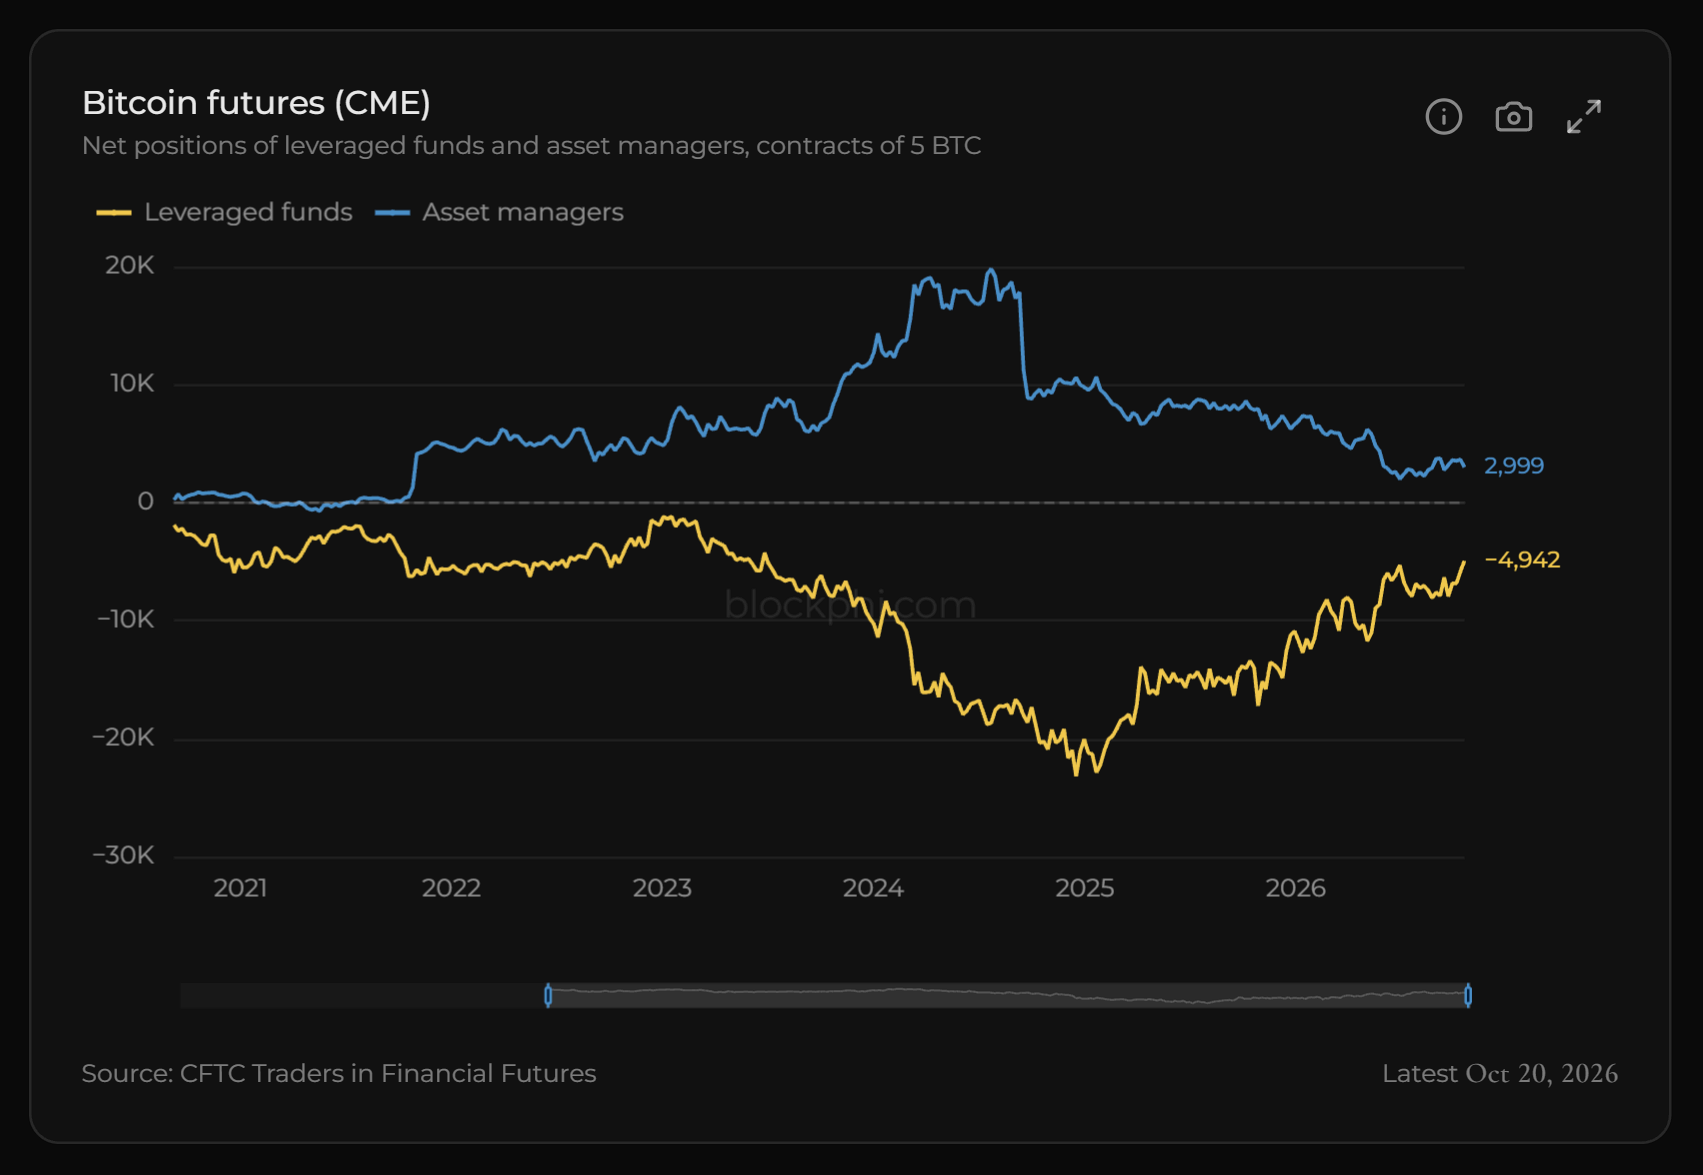Screen dimensions: 1703x1175
Task: Open the chart info icon
Action: click(x=1443, y=117)
